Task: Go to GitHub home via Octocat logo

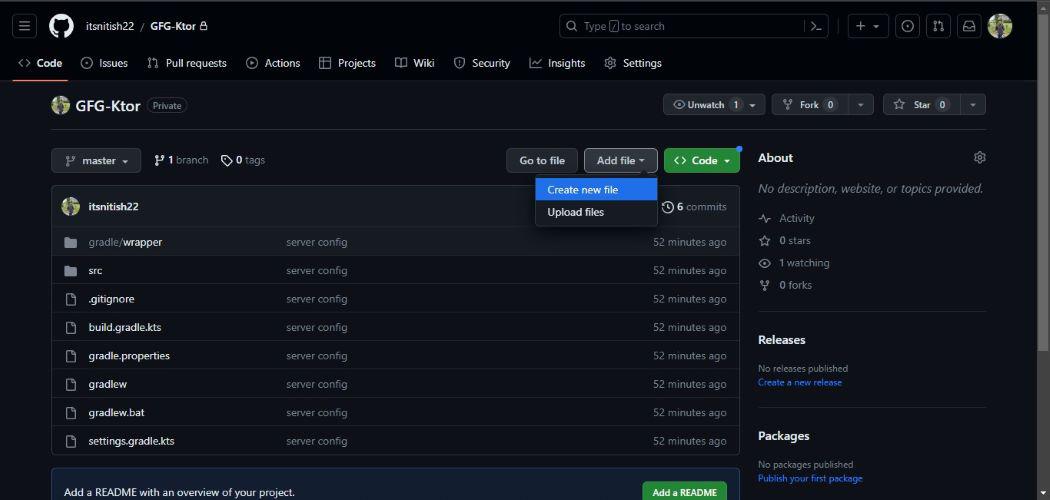Action: coord(62,26)
